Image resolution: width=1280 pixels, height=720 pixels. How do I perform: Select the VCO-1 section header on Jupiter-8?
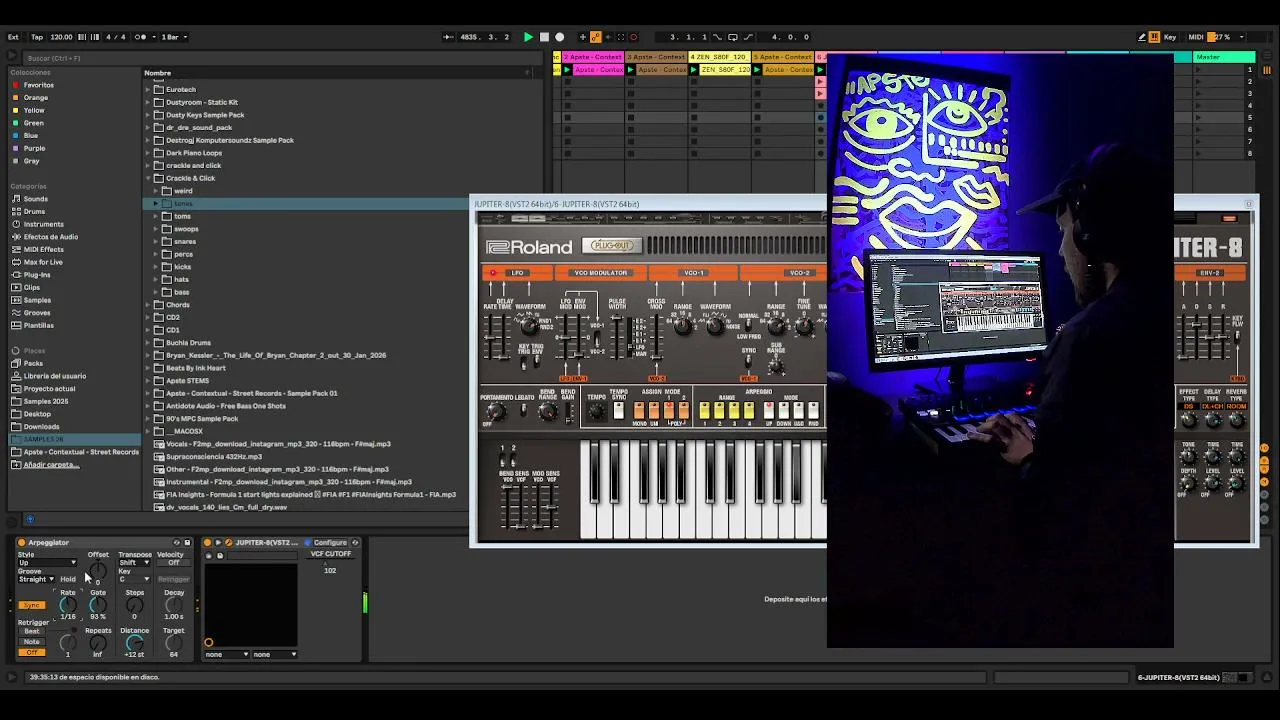pyautogui.click(x=694, y=273)
